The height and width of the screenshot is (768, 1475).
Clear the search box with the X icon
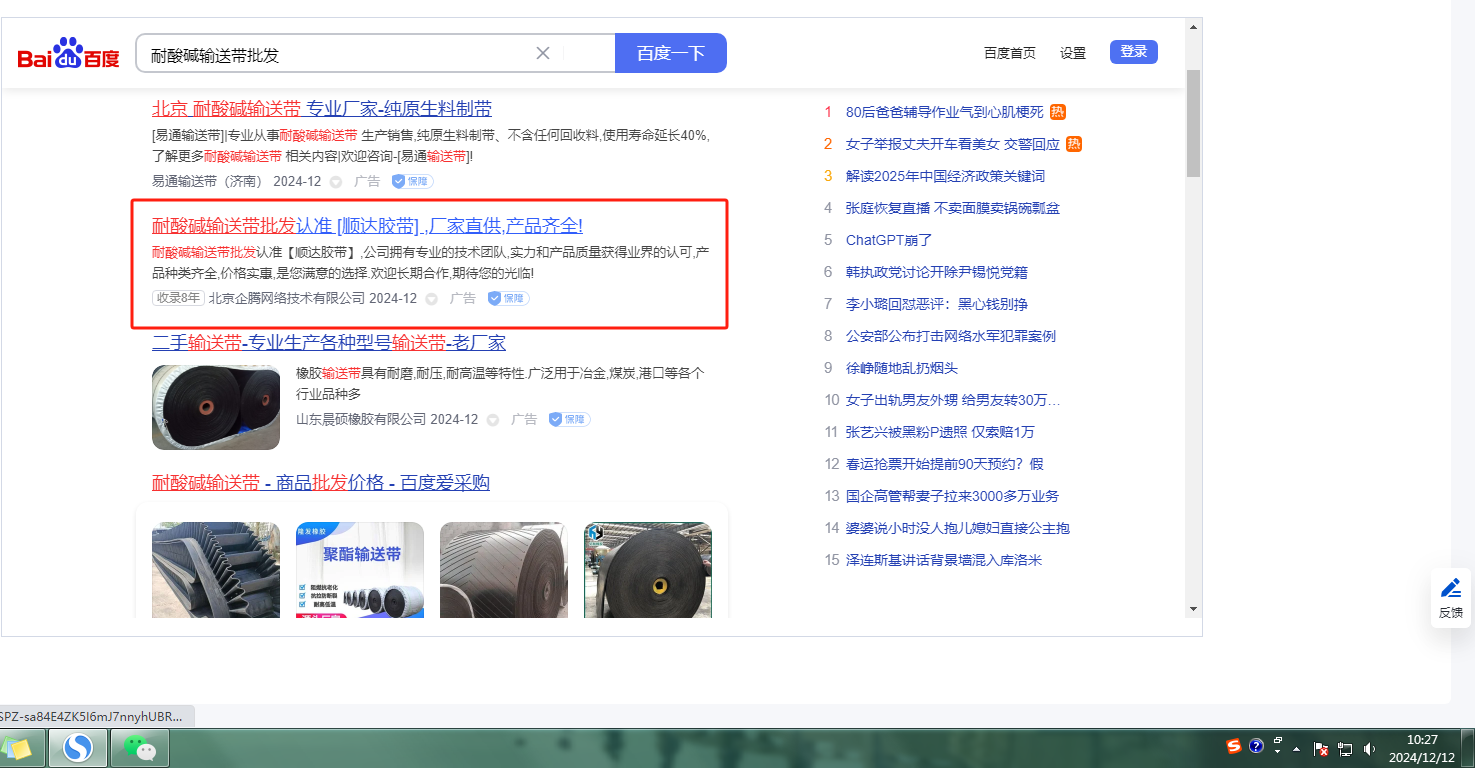pos(543,53)
